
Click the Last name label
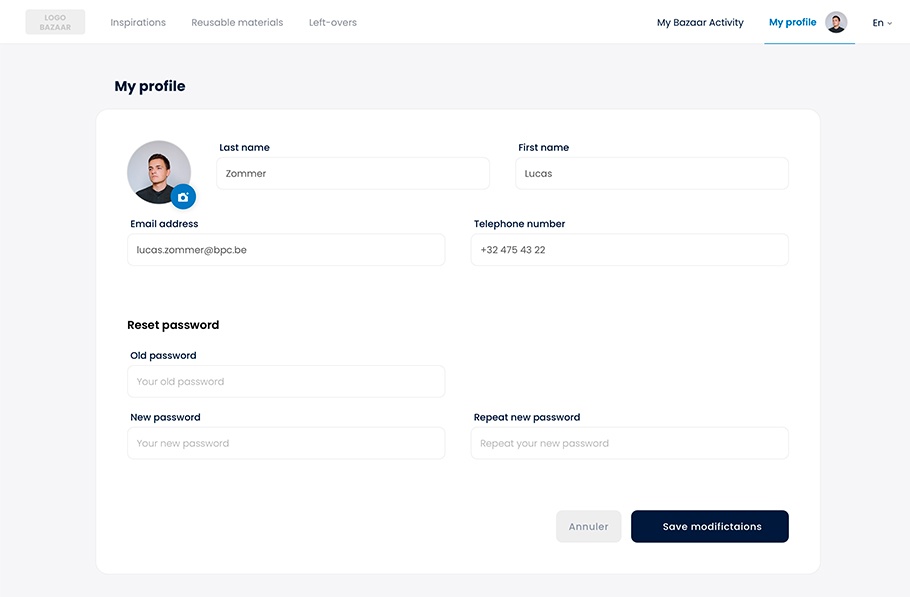244,147
